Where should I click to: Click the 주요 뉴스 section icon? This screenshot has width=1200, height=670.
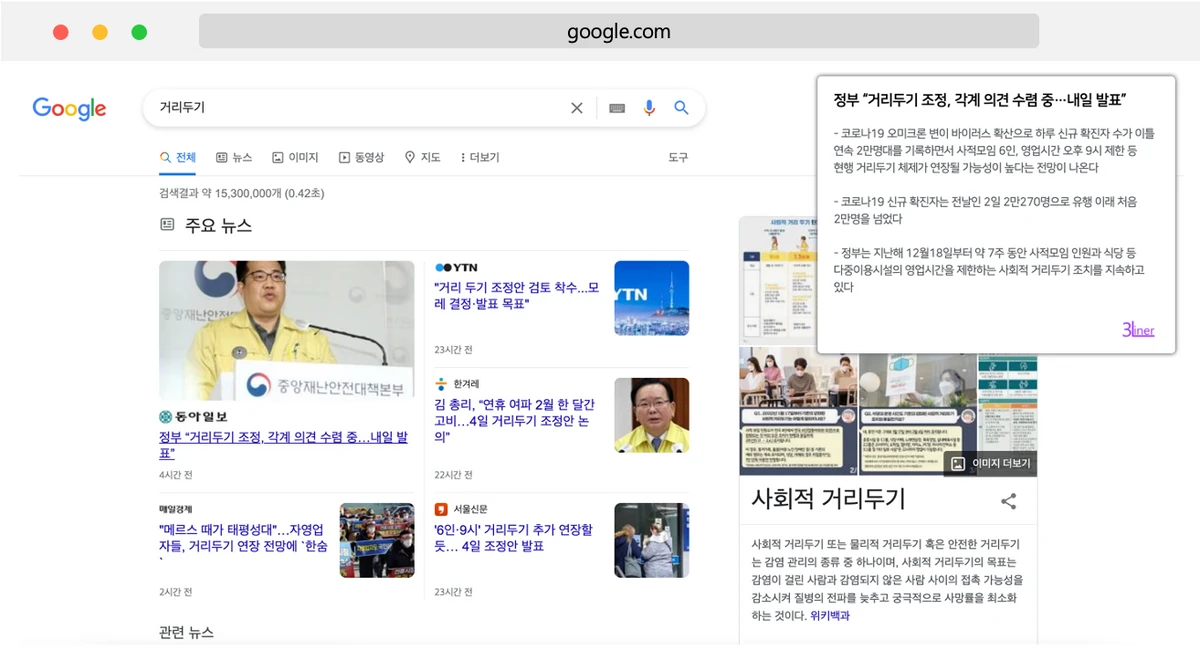coord(167,225)
